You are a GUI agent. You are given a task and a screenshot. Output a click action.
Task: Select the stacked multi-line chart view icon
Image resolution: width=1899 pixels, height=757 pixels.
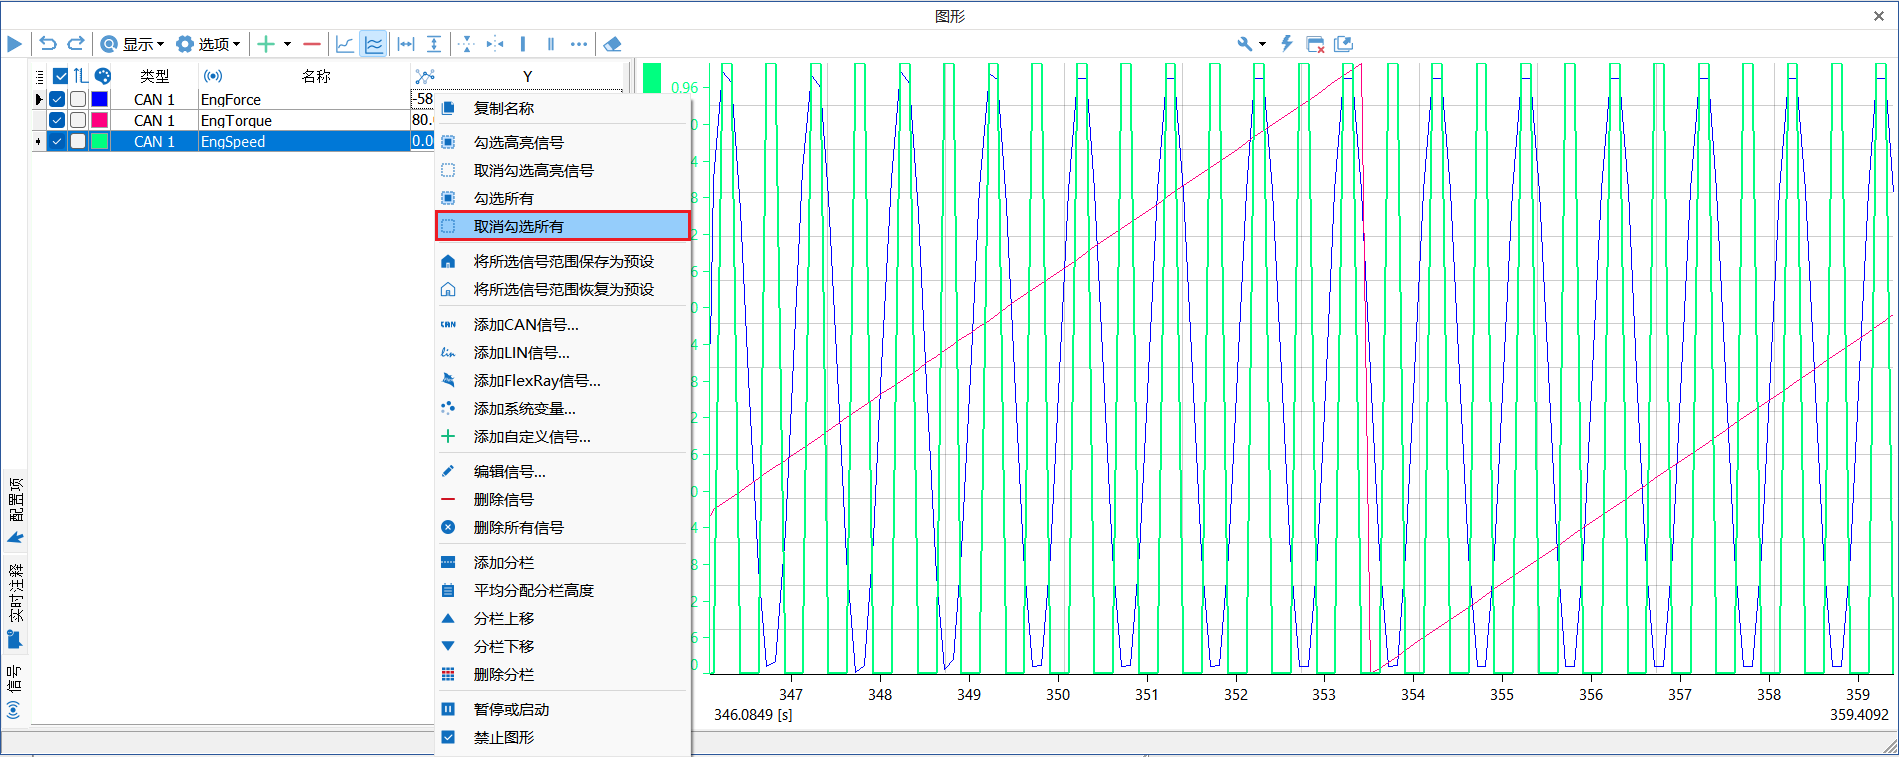373,44
